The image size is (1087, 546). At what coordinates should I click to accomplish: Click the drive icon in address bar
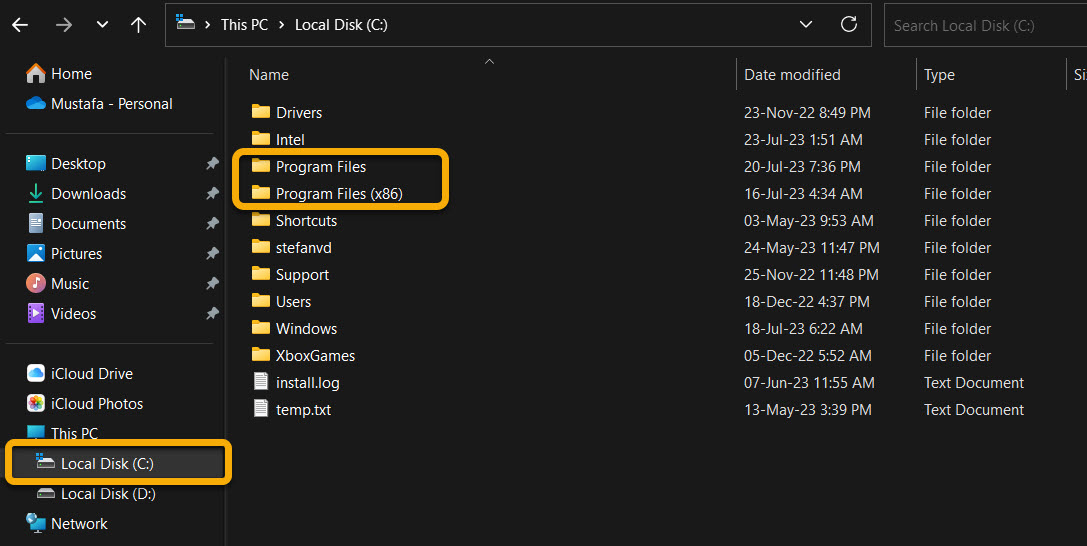click(185, 23)
